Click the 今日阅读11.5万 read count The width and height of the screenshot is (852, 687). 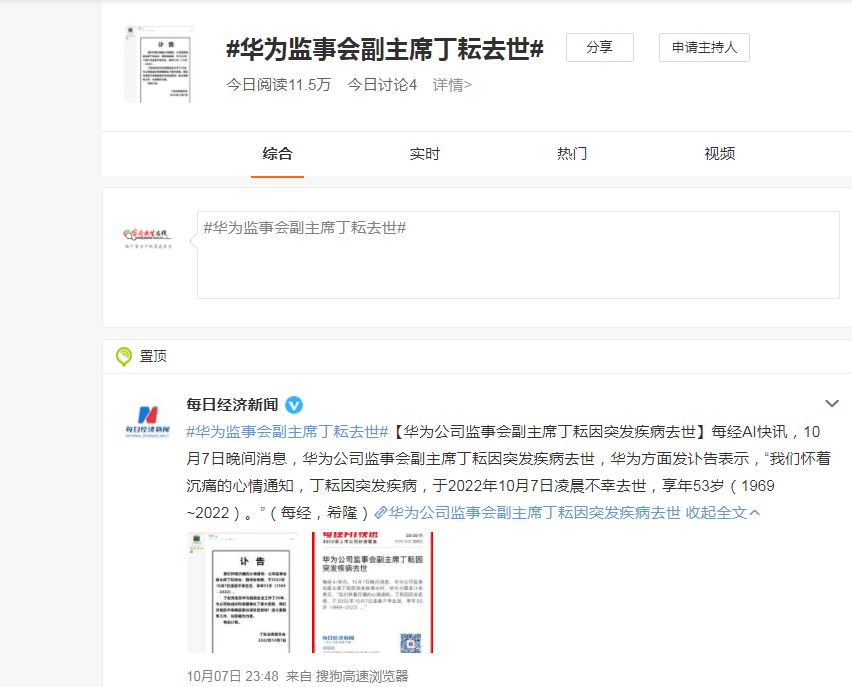279,85
